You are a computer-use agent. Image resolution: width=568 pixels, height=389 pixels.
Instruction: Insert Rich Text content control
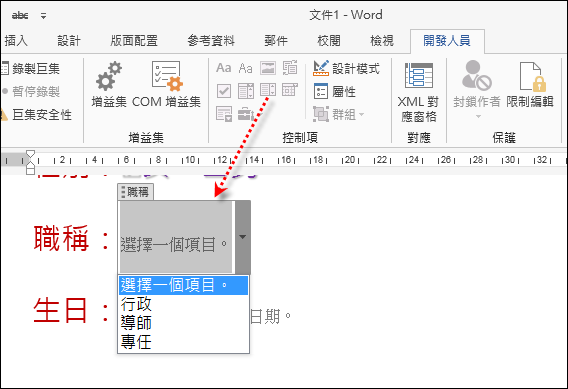point(224,68)
